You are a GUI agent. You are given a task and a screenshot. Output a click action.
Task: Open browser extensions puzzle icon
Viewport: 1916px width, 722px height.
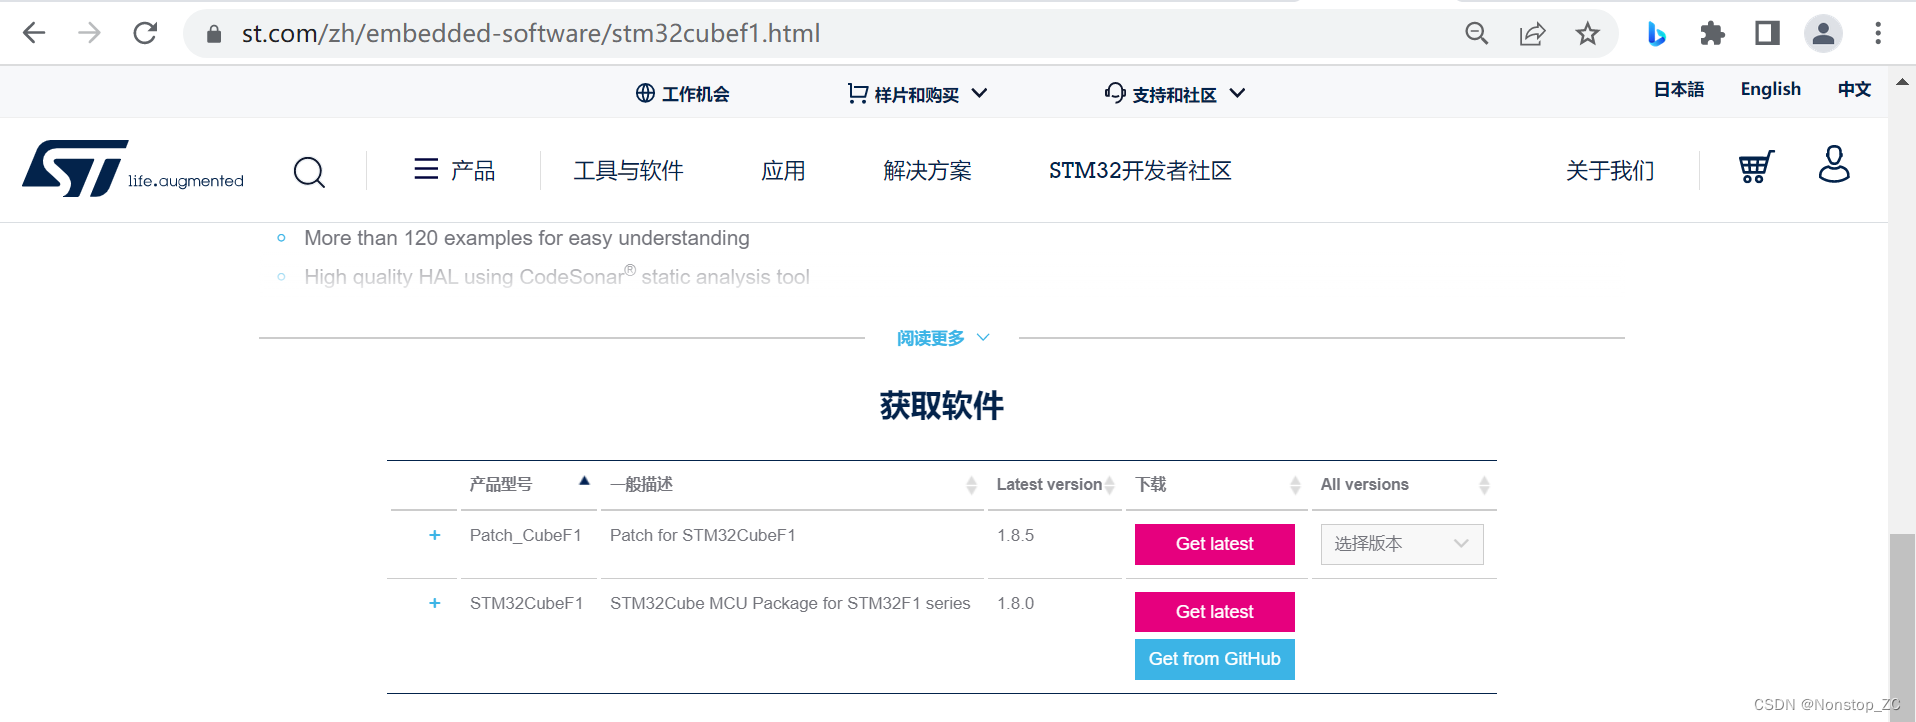click(1712, 34)
